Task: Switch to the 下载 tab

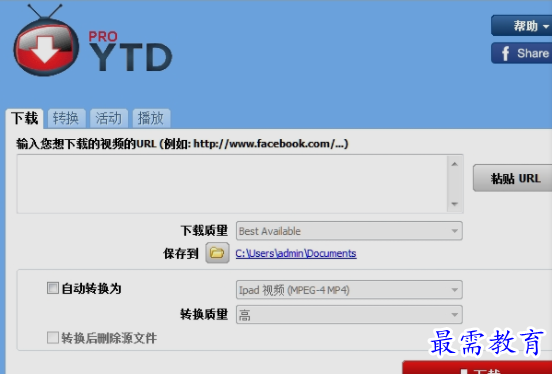Action: click(25, 118)
